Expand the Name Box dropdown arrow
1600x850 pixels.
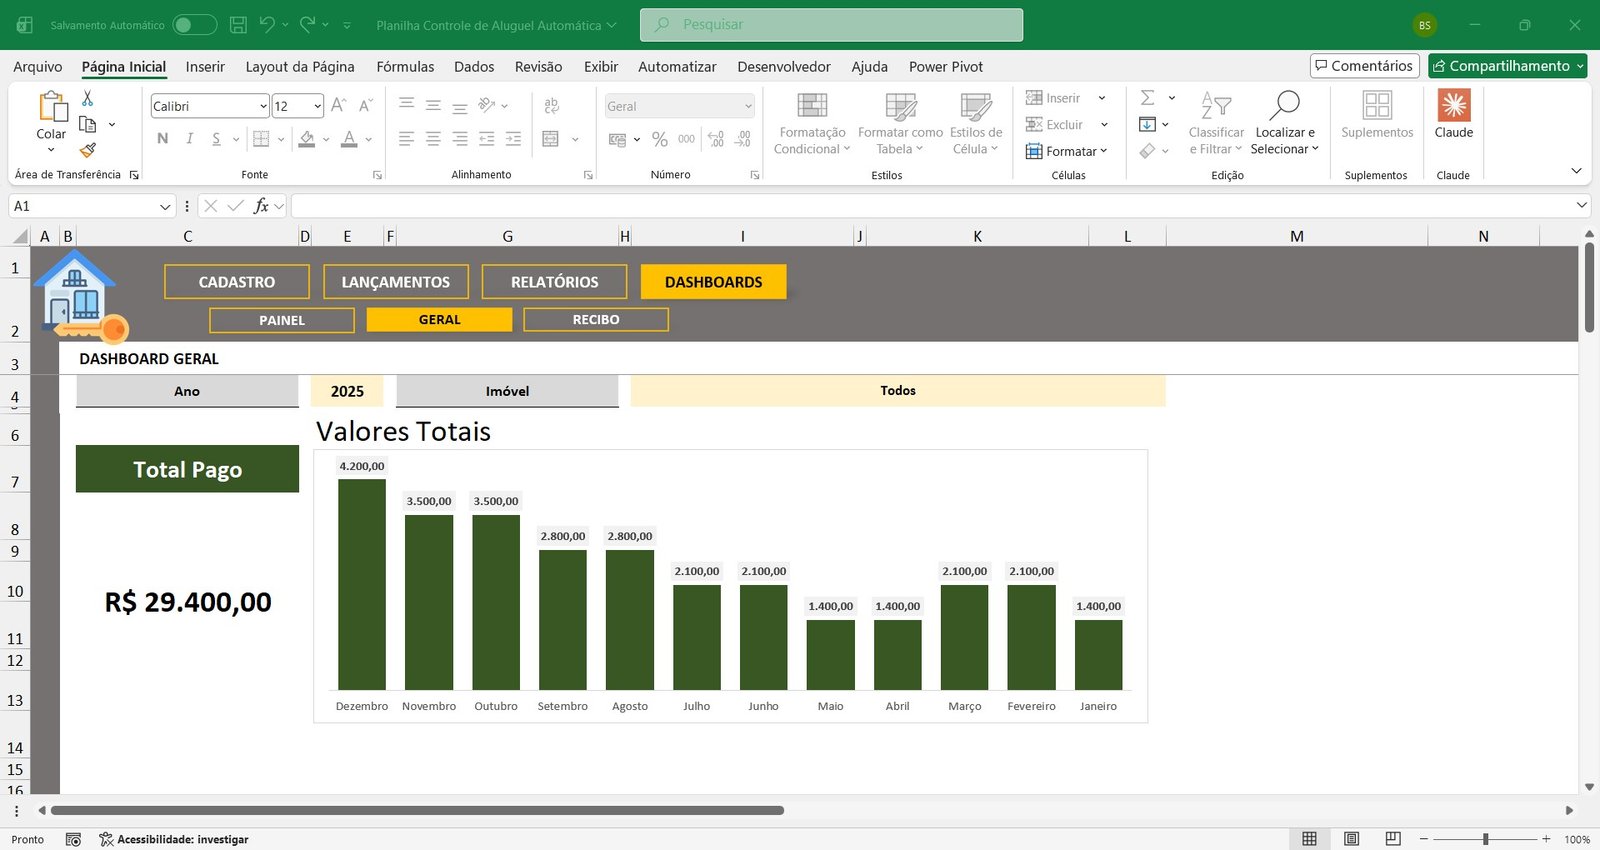pyautogui.click(x=165, y=206)
